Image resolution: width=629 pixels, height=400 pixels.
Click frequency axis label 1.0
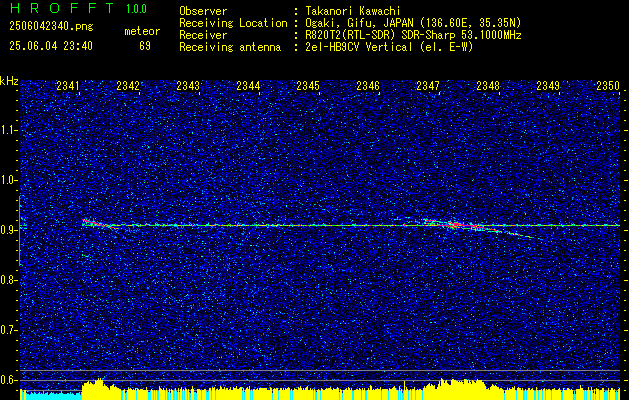pyautogui.click(x=8, y=180)
